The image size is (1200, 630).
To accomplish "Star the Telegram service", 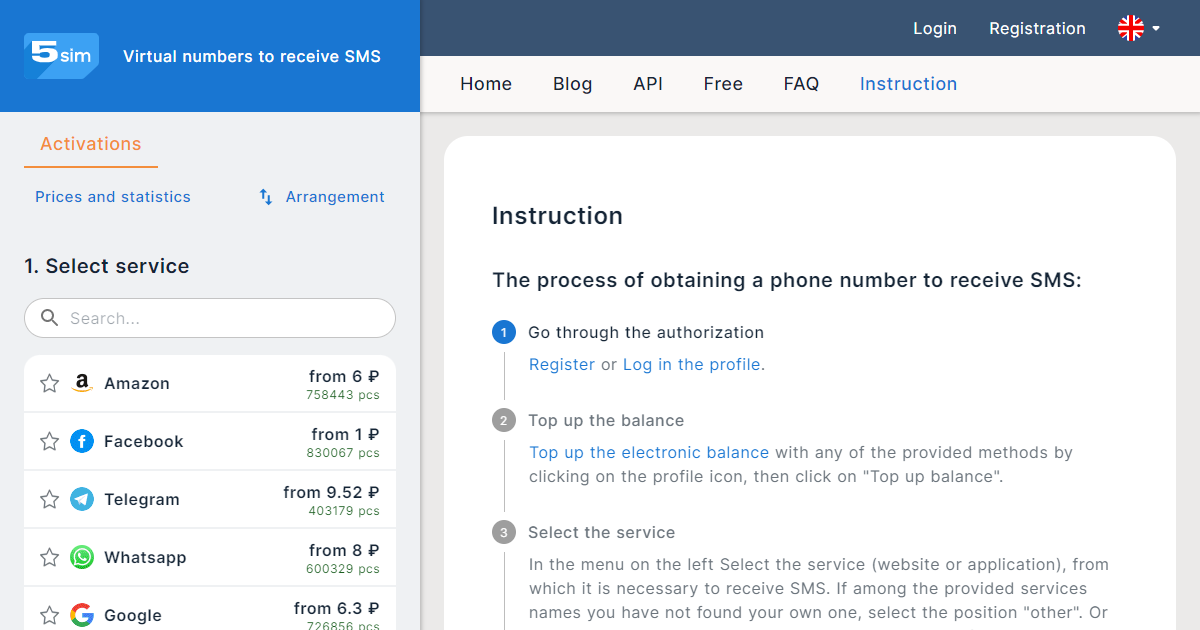I will [x=50, y=499].
